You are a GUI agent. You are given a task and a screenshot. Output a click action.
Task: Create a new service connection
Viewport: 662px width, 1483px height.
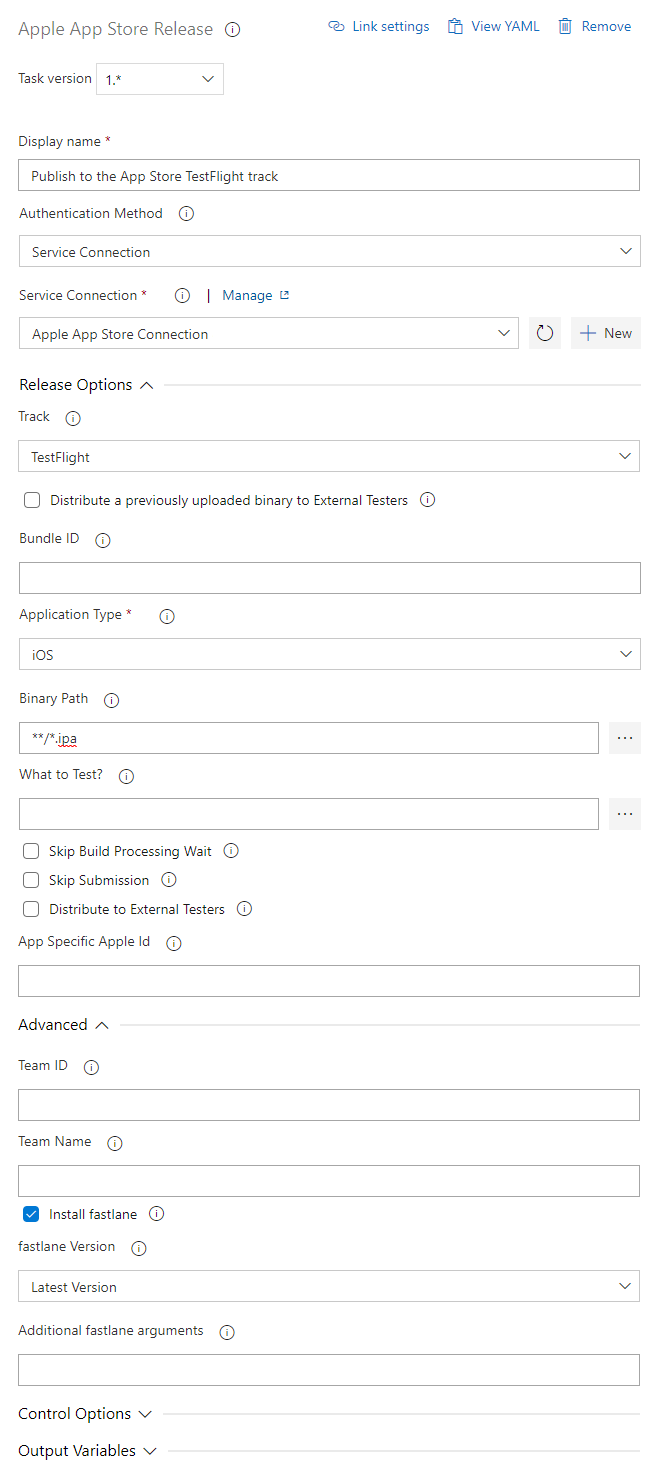(605, 333)
